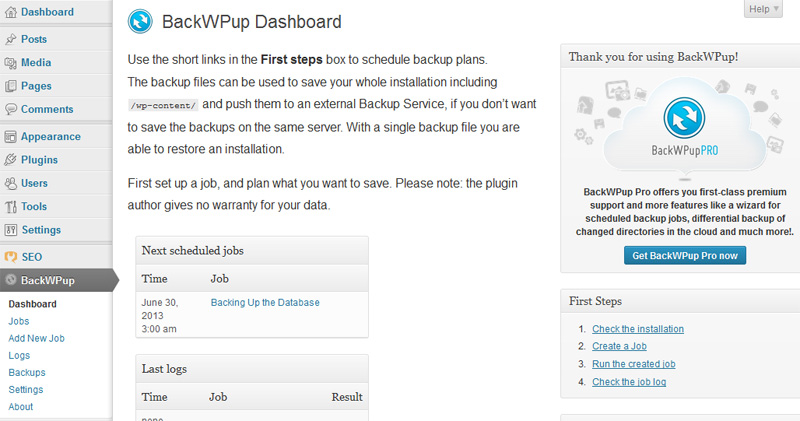800x421 pixels.
Task: Click the SEO icon in sidebar
Action: [x=11, y=257]
